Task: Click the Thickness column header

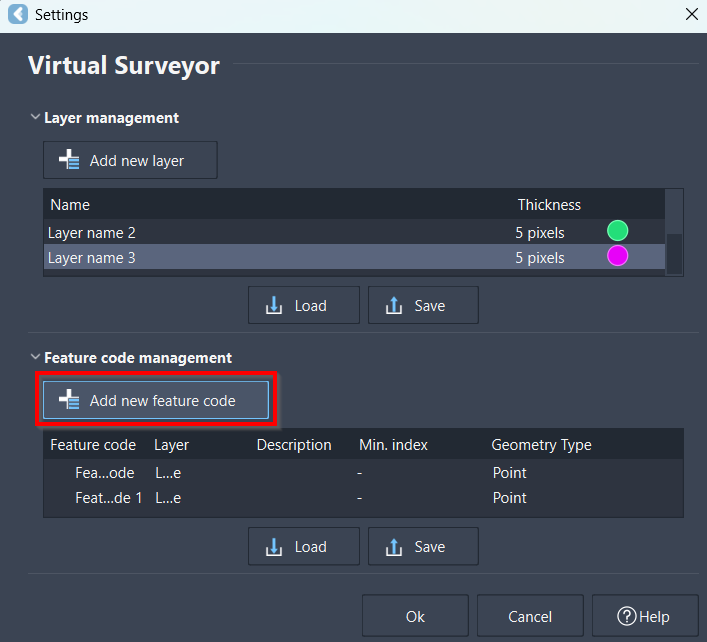Action: 549,205
